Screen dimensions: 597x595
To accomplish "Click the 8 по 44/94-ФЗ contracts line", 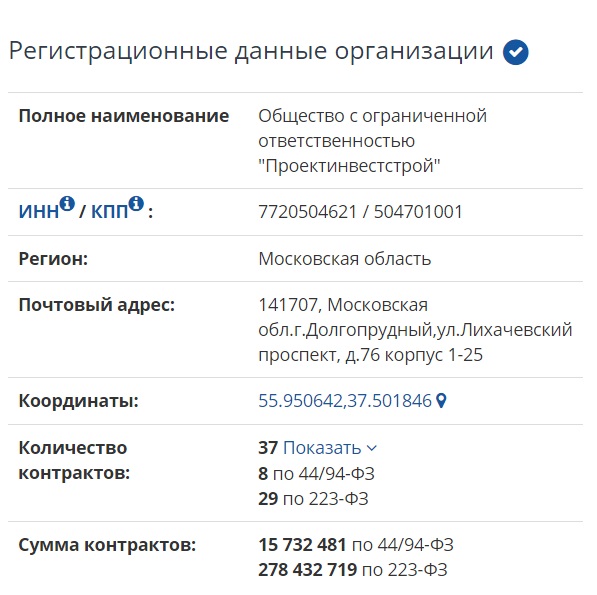I will pos(316,474).
